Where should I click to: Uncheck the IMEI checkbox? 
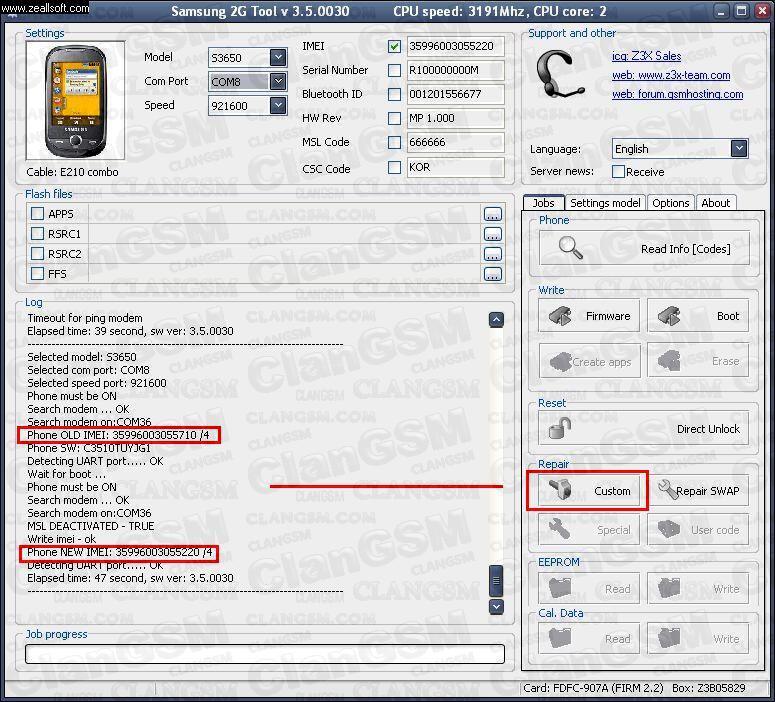tap(394, 46)
